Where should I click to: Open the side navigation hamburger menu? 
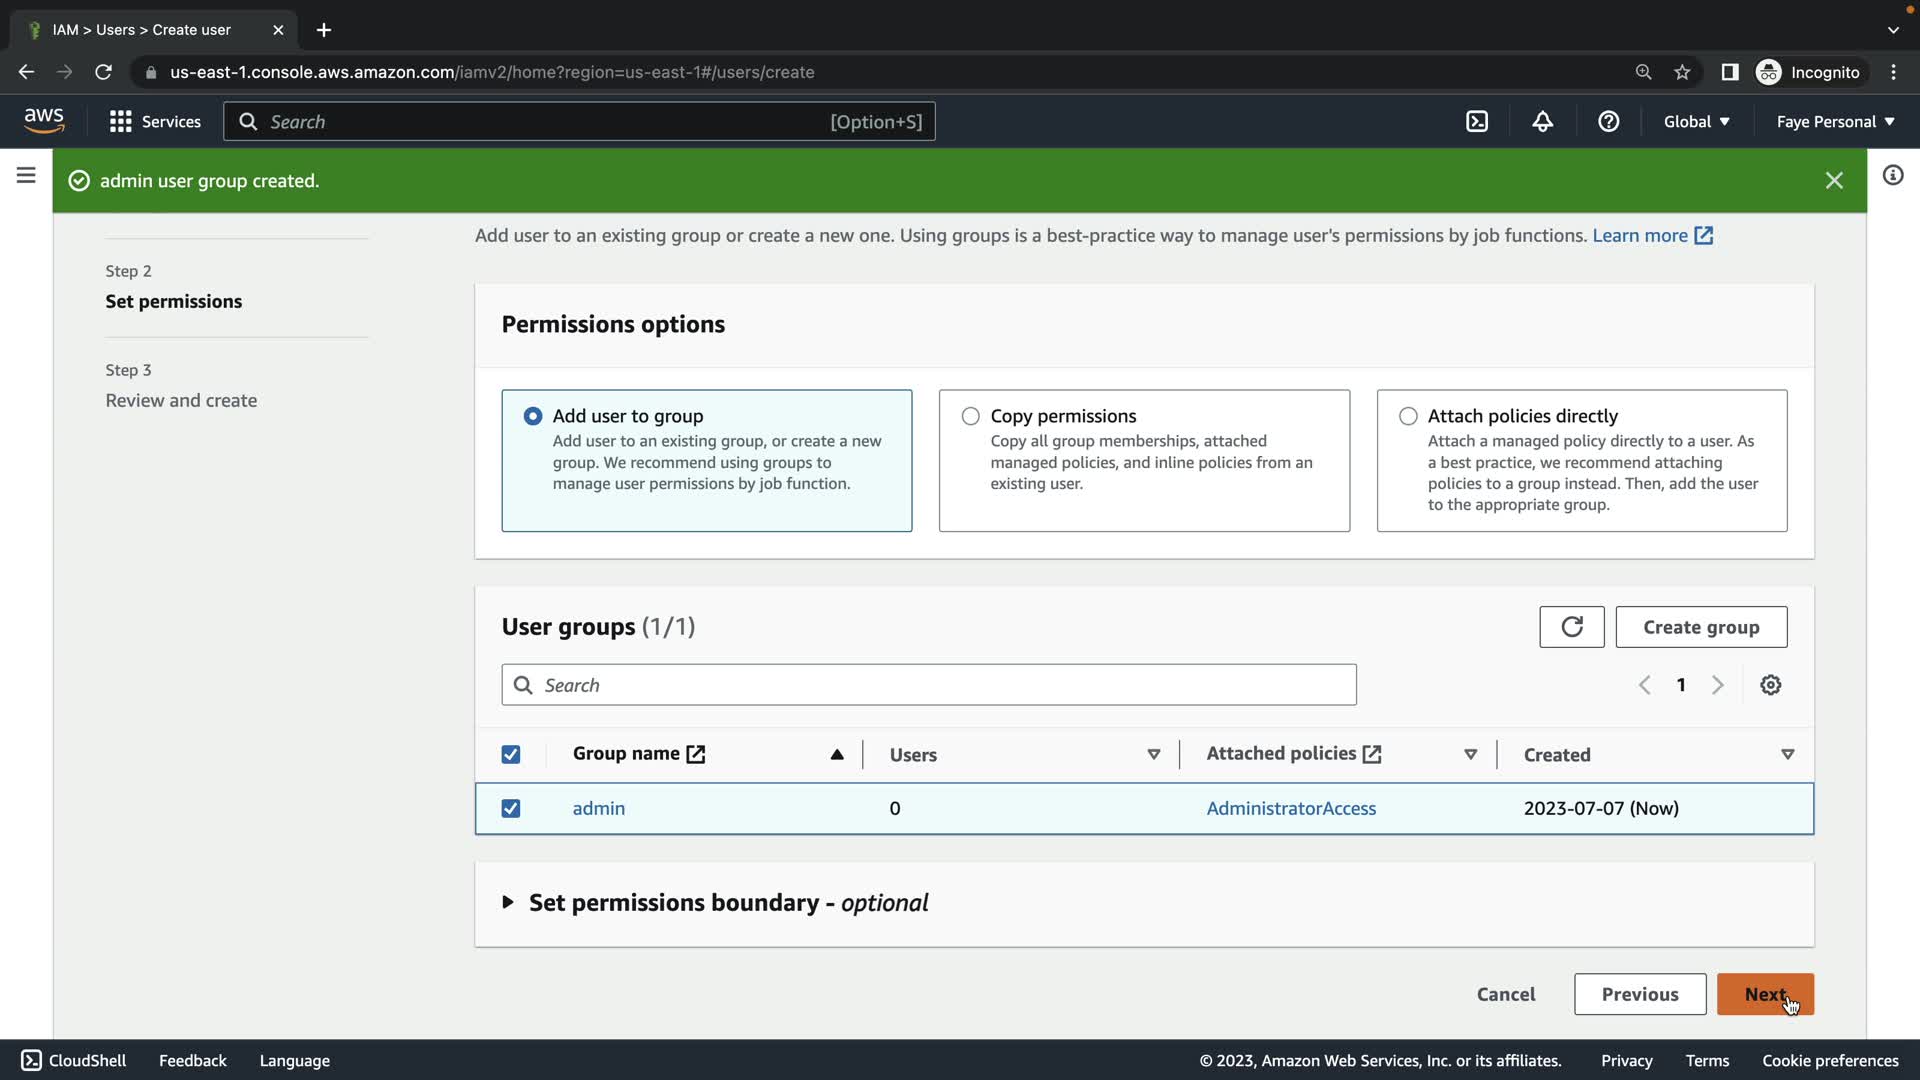(x=26, y=175)
